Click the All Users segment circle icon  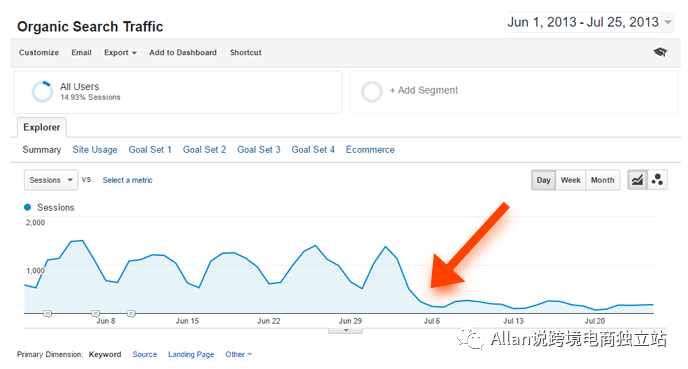click(x=42, y=91)
